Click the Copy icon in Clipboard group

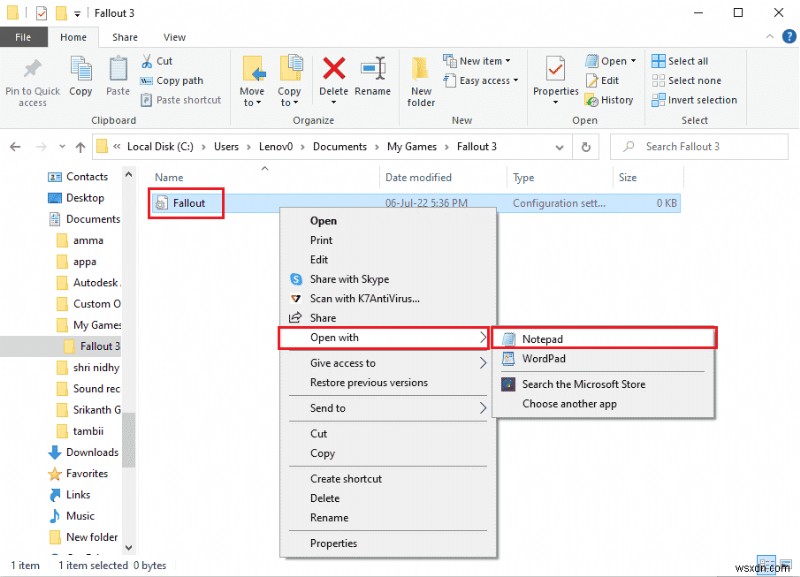click(x=81, y=69)
